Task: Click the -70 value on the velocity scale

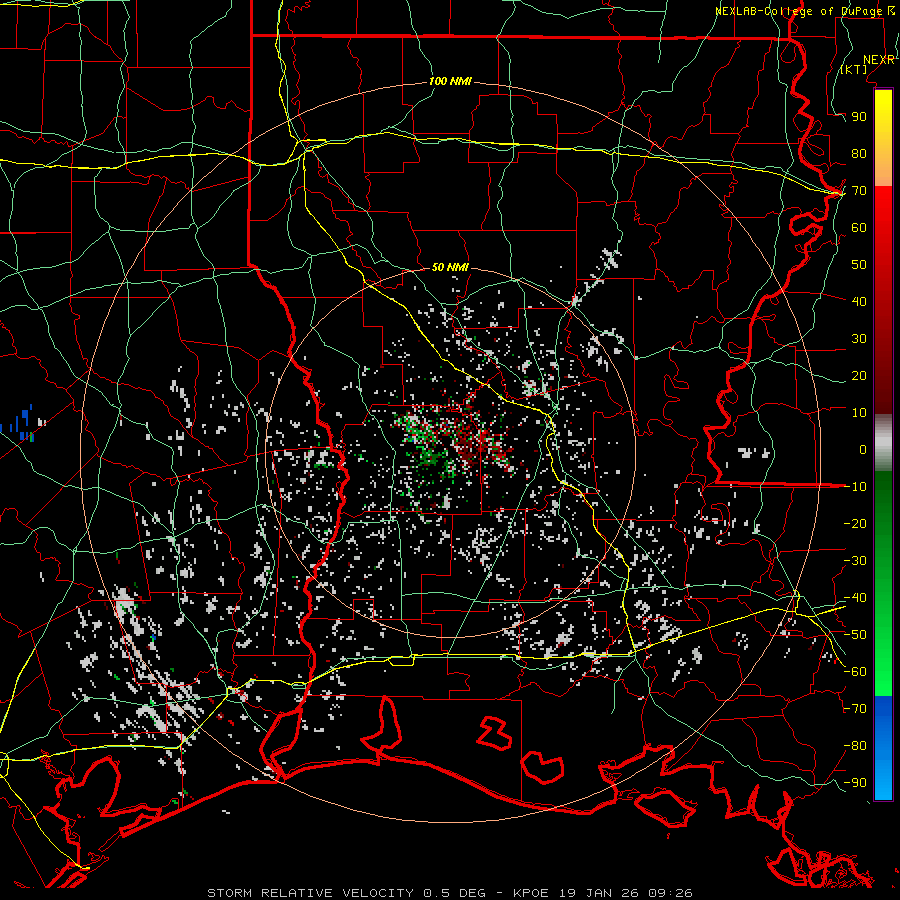Action: pos(855,709)
